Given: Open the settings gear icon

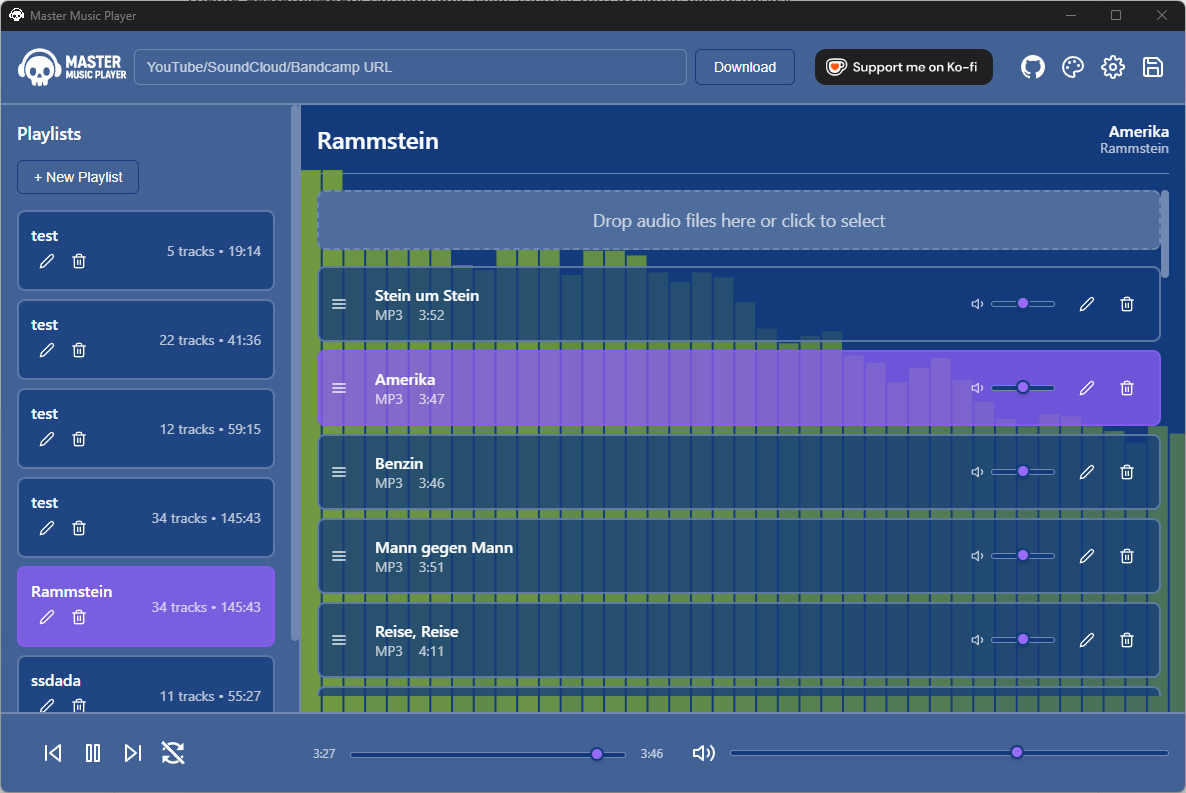Looking at the screenshot, I should [1113, 67].
